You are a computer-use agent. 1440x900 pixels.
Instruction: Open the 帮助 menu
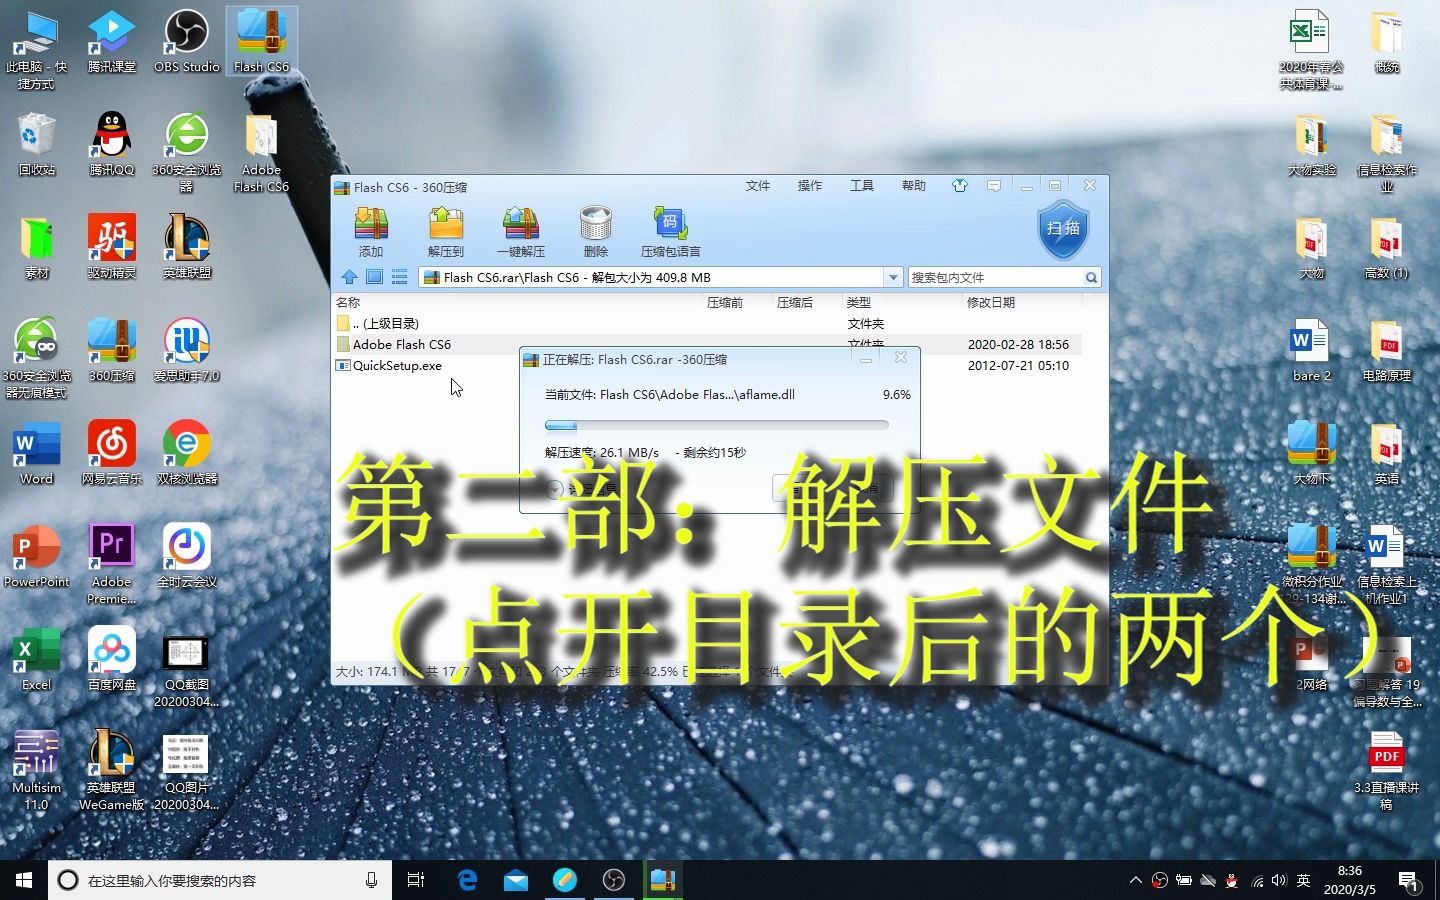pyautogui.click(x=914, y=186)
